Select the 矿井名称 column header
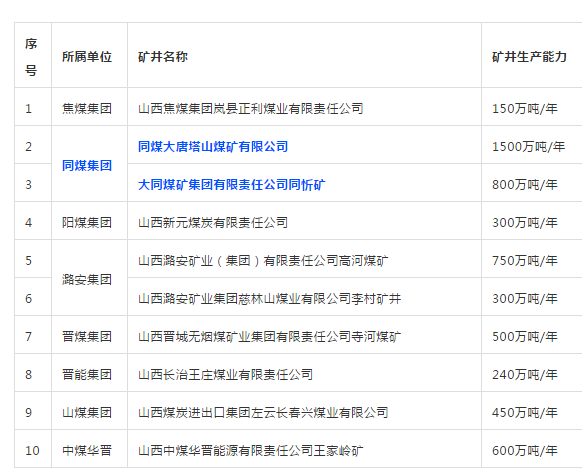The width and height of the screenshot is (582, 475). click(304, 55)
